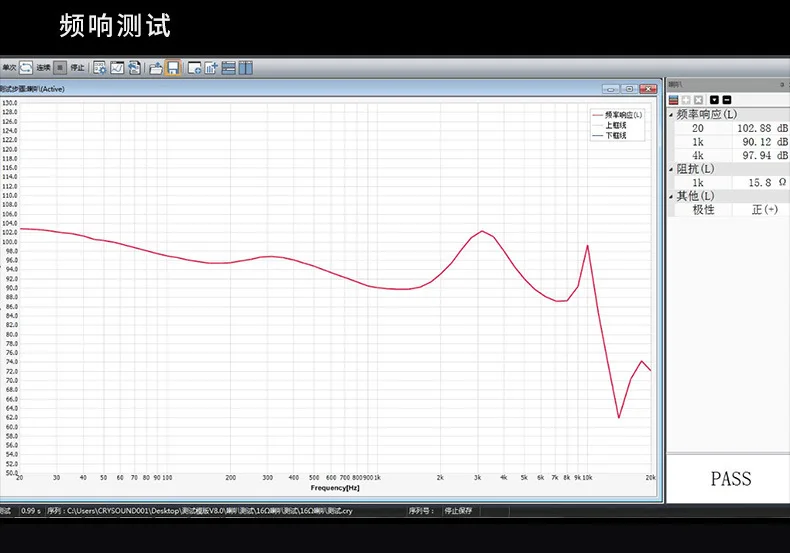Click the square stop icon beside 停止

(60, 67)
